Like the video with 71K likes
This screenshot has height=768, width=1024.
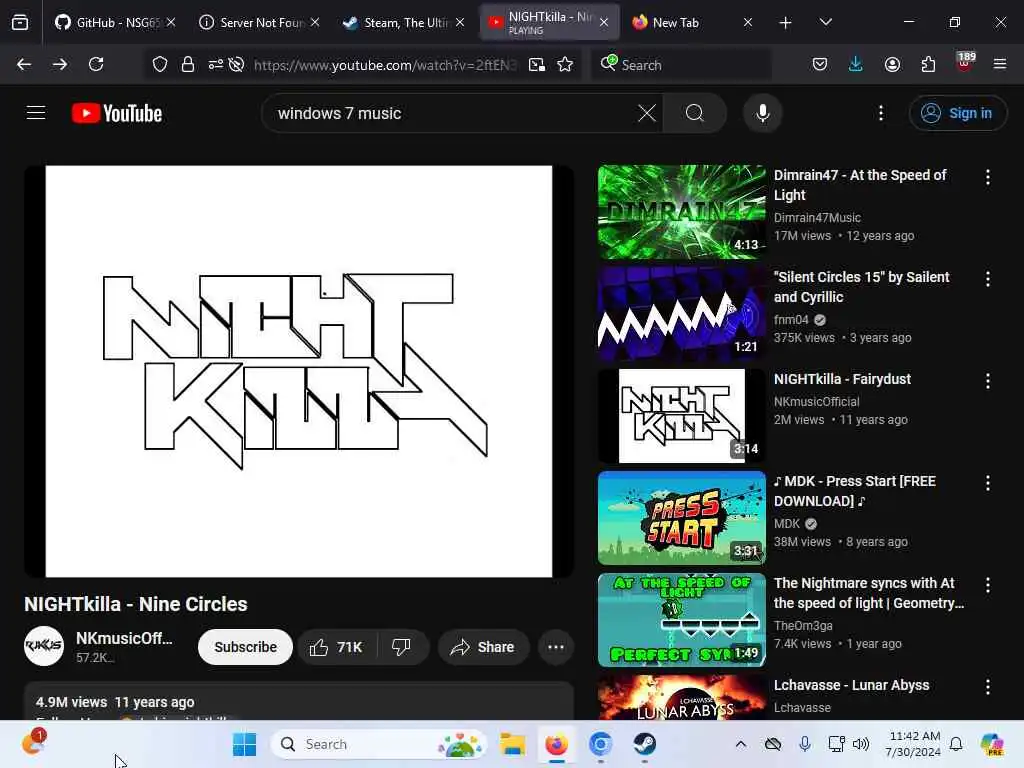click(337, 647)
